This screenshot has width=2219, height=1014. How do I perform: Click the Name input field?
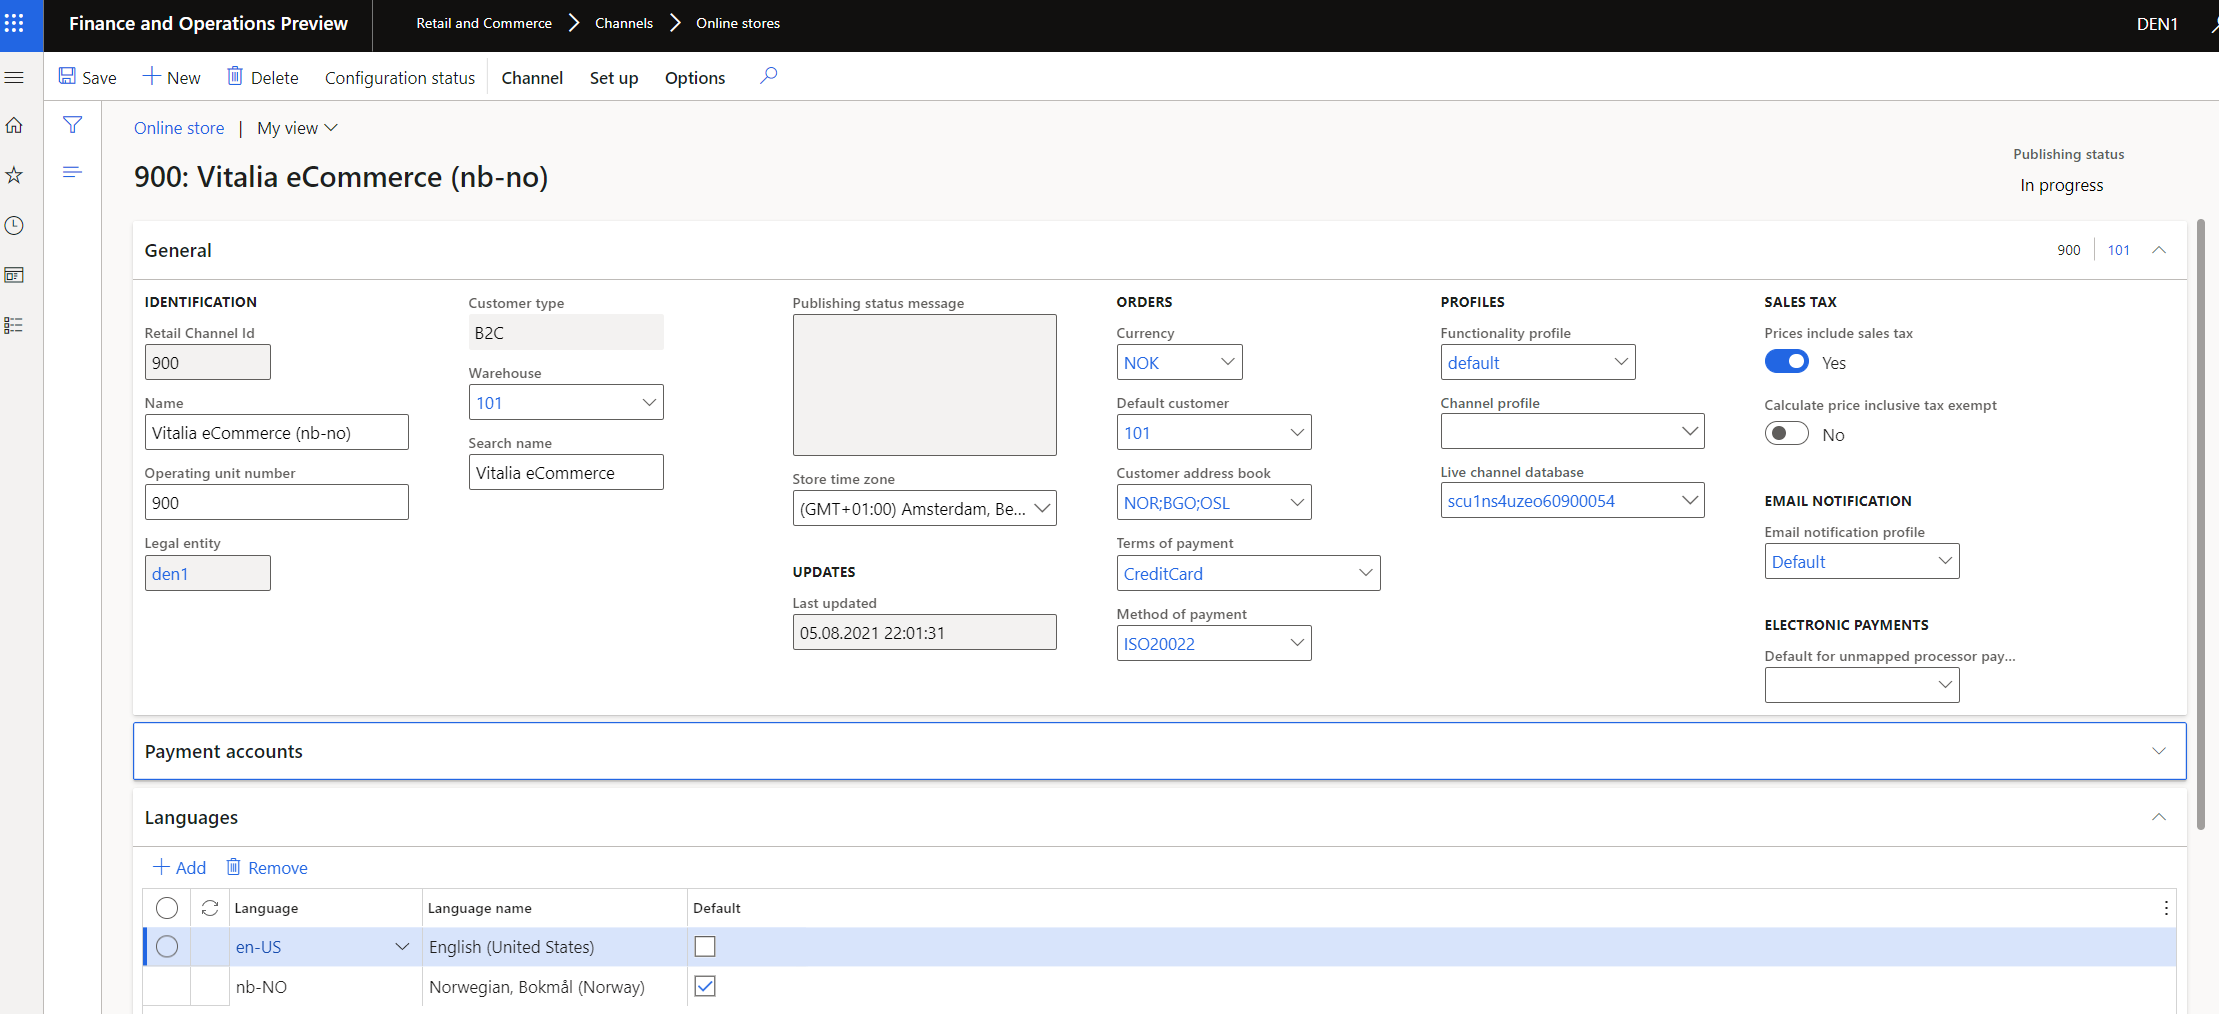[x=277, y=432]
